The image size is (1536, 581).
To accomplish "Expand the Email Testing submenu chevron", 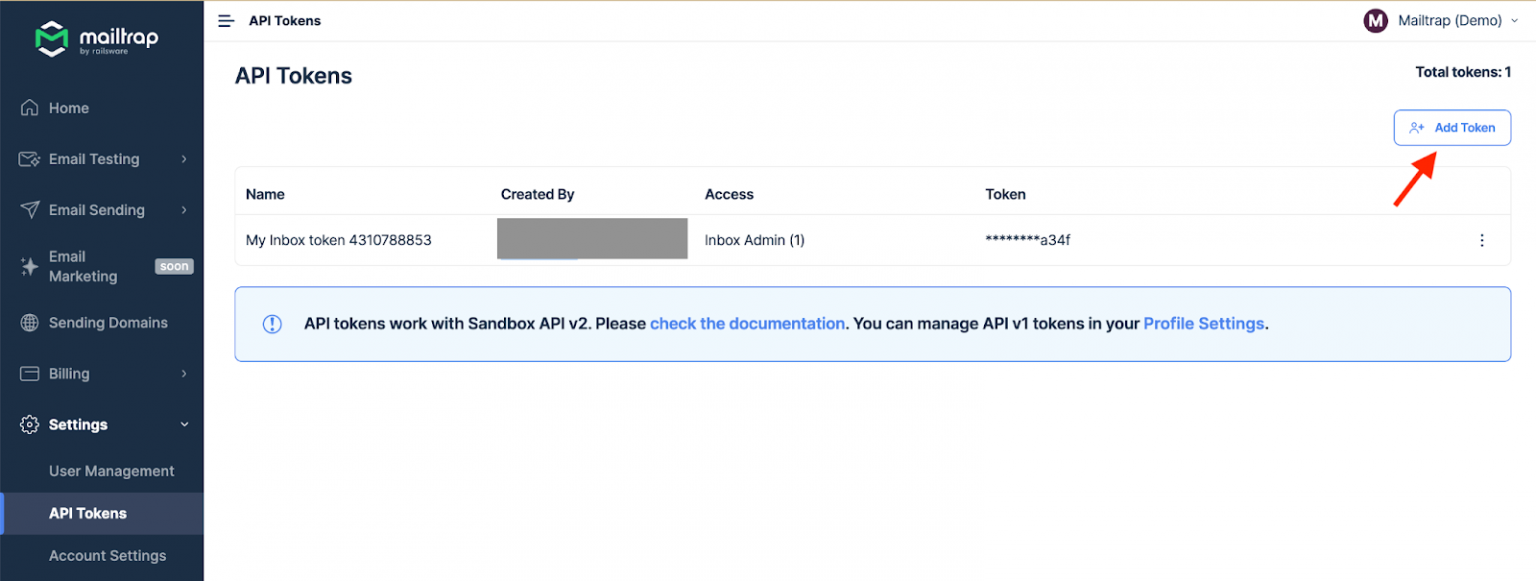I will (x=184, y=159).
